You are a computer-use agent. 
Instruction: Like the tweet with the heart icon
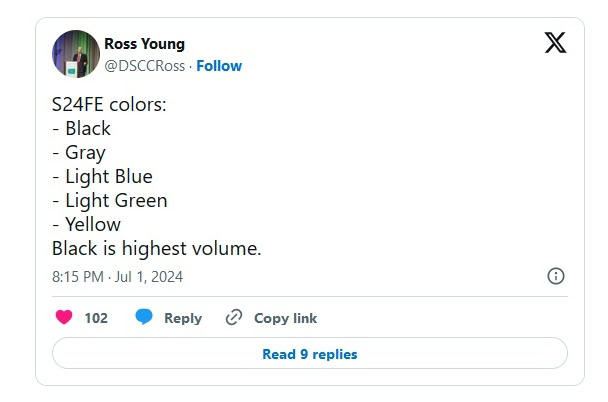pyautogui.click(x=64, y=318)
